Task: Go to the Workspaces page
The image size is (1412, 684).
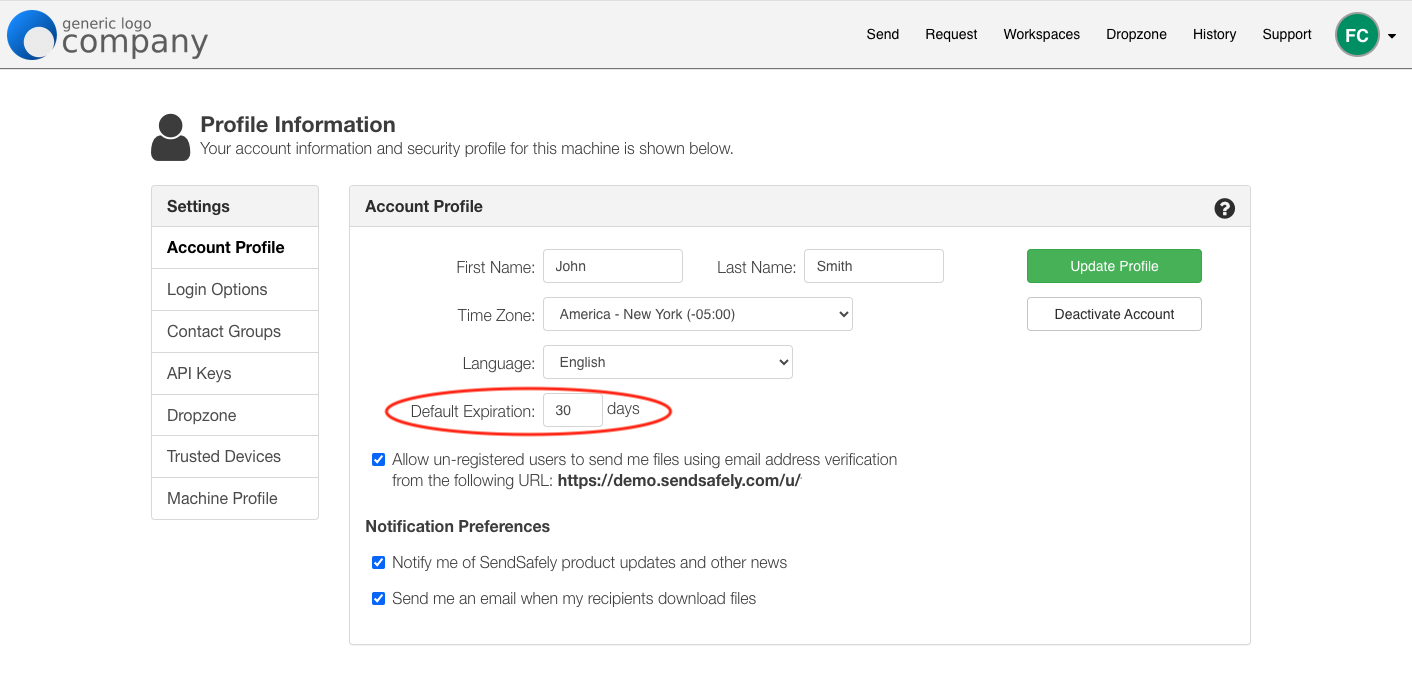Action: click(x=1041, y=34)
